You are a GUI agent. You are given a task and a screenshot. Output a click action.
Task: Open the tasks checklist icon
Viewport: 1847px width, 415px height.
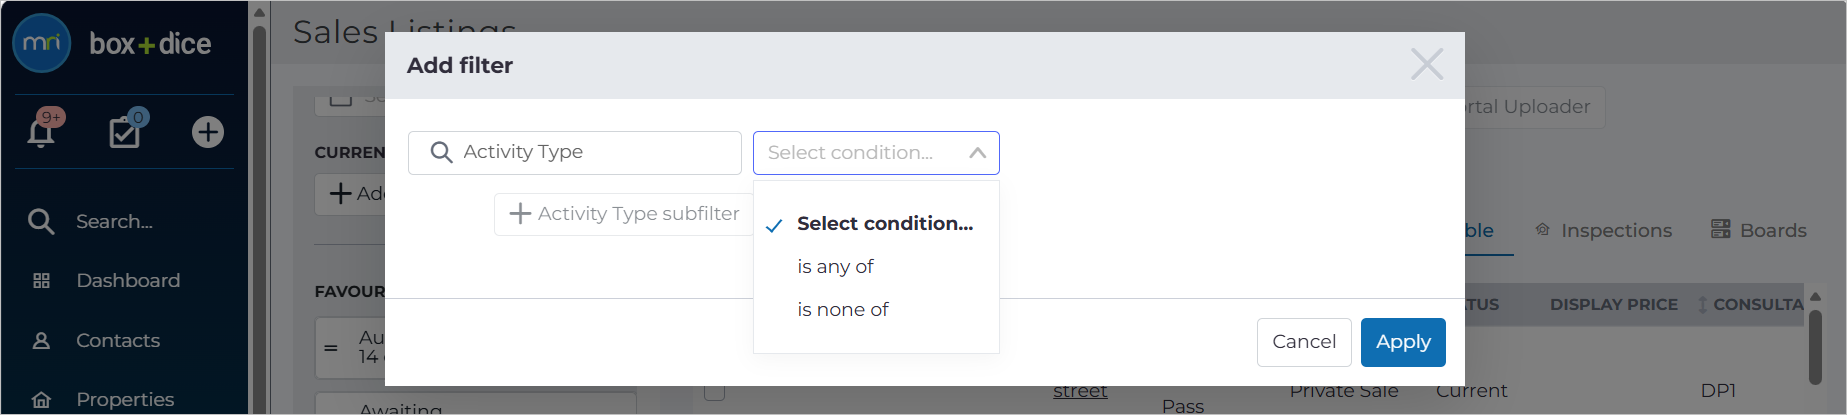(124, 132)
